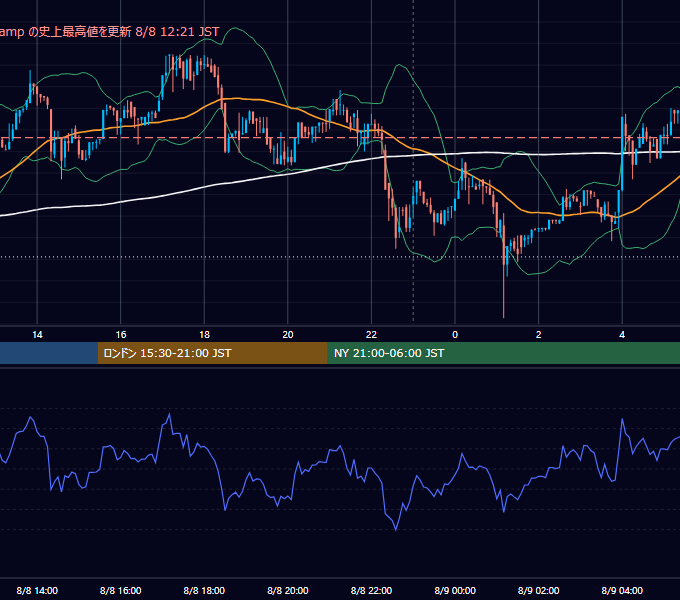Viewport: 680px width, 600px height.
Task: Select the 8/9 00:00 label on the bottom axis
Action: pos(455,590)
